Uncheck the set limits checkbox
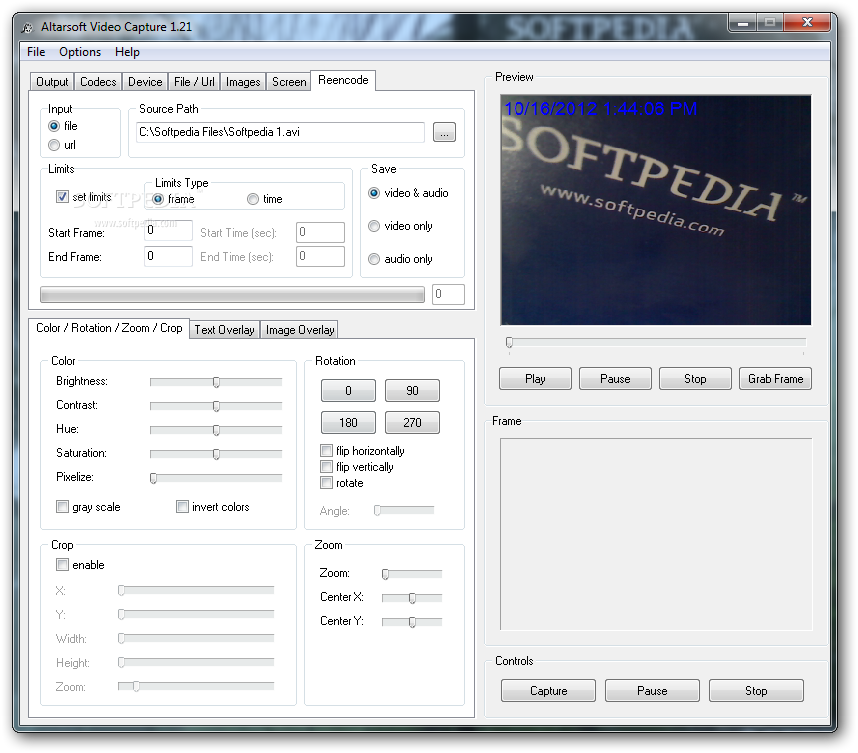 tap(62, 196)
